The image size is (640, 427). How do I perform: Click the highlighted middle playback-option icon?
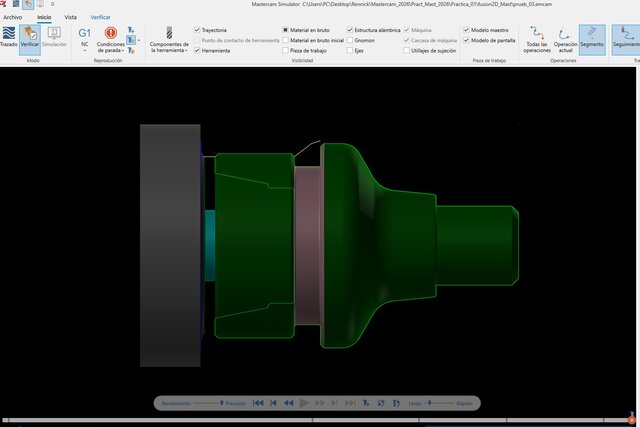point(131,40)
